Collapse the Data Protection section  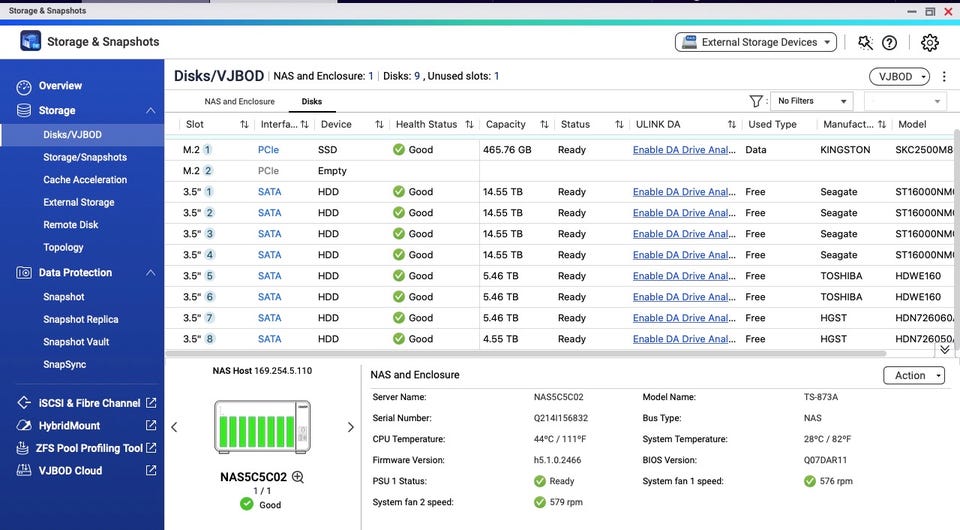point(151,273)
